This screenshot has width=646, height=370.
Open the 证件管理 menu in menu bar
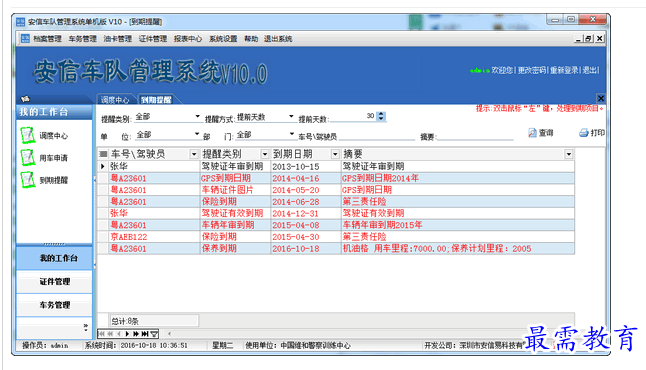click(x=153, y=39)
